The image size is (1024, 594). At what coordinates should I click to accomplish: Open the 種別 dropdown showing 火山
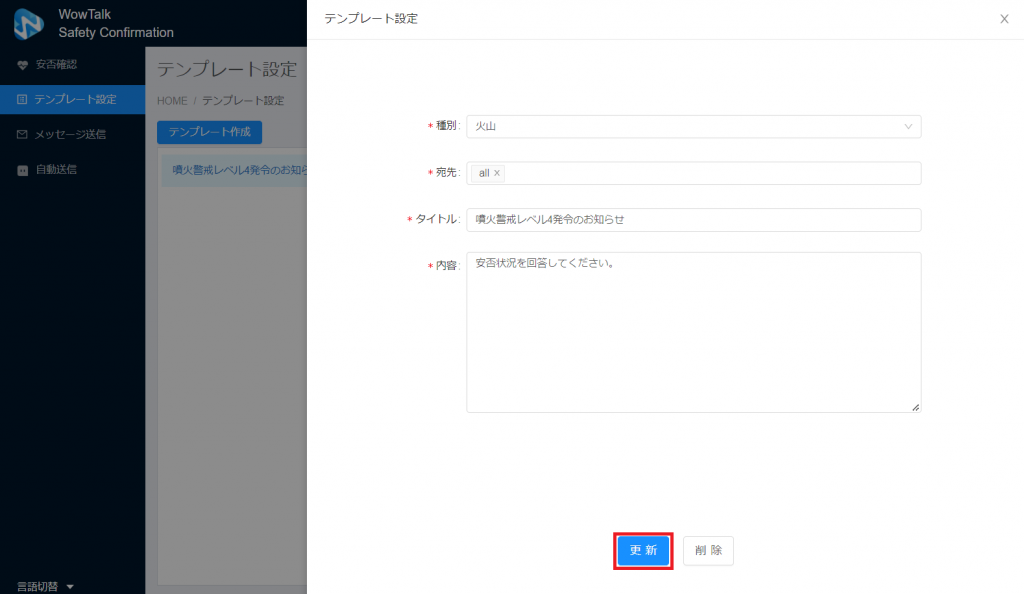[x=694, y=127]
